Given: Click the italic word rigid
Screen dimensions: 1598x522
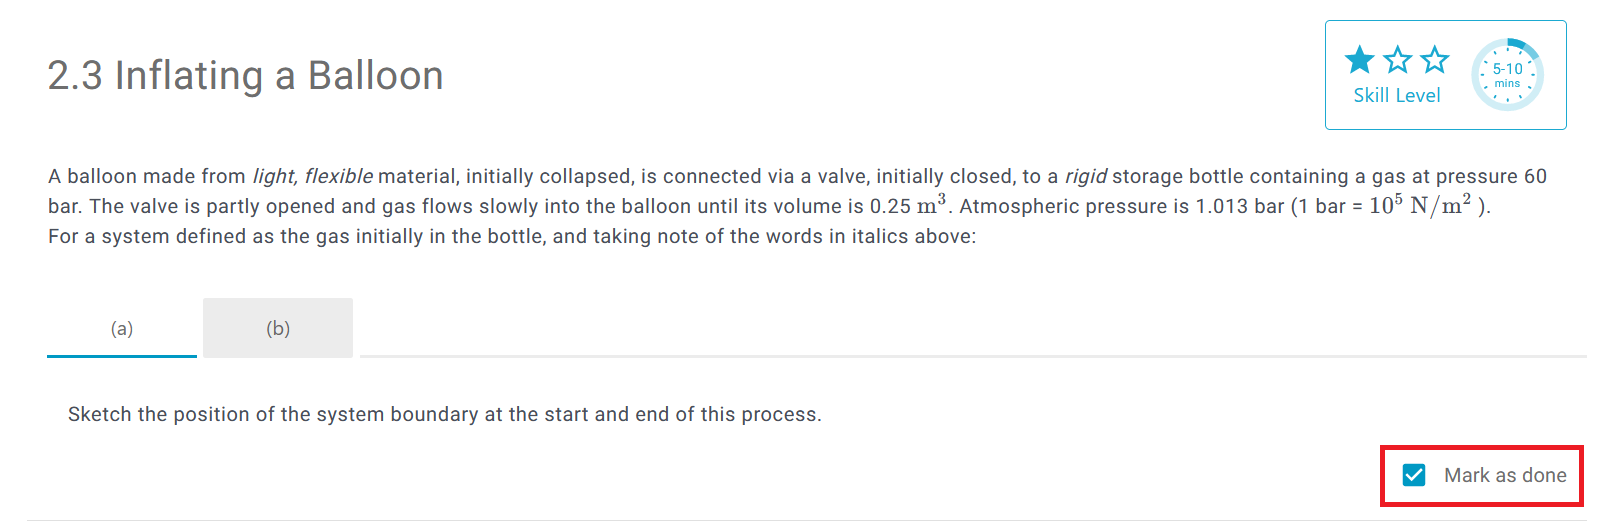Looking at the screenshot, I should pyautogui.click(x=1085, y=177).
